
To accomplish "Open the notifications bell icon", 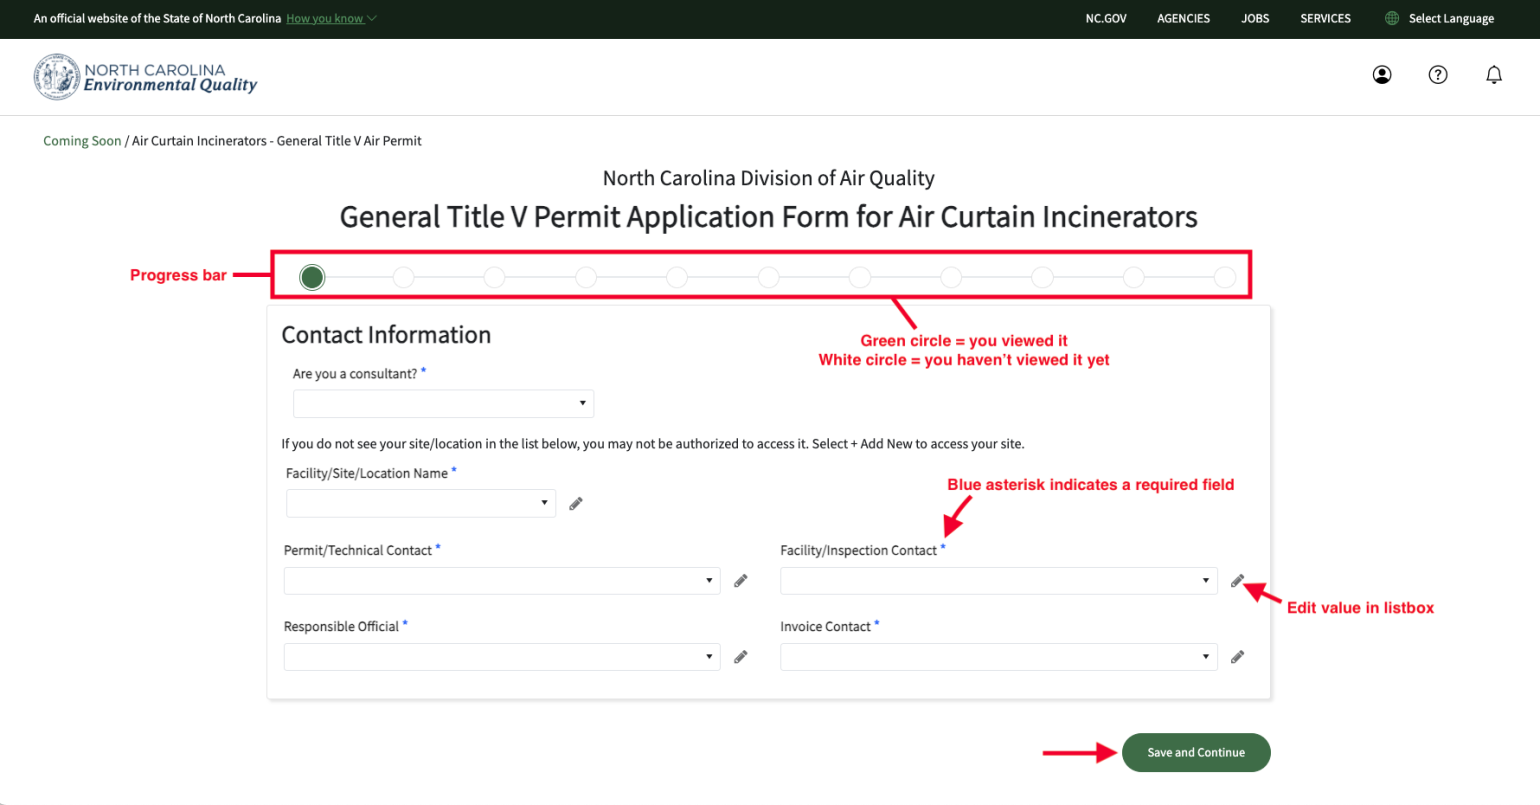I will click(1494, 75).
